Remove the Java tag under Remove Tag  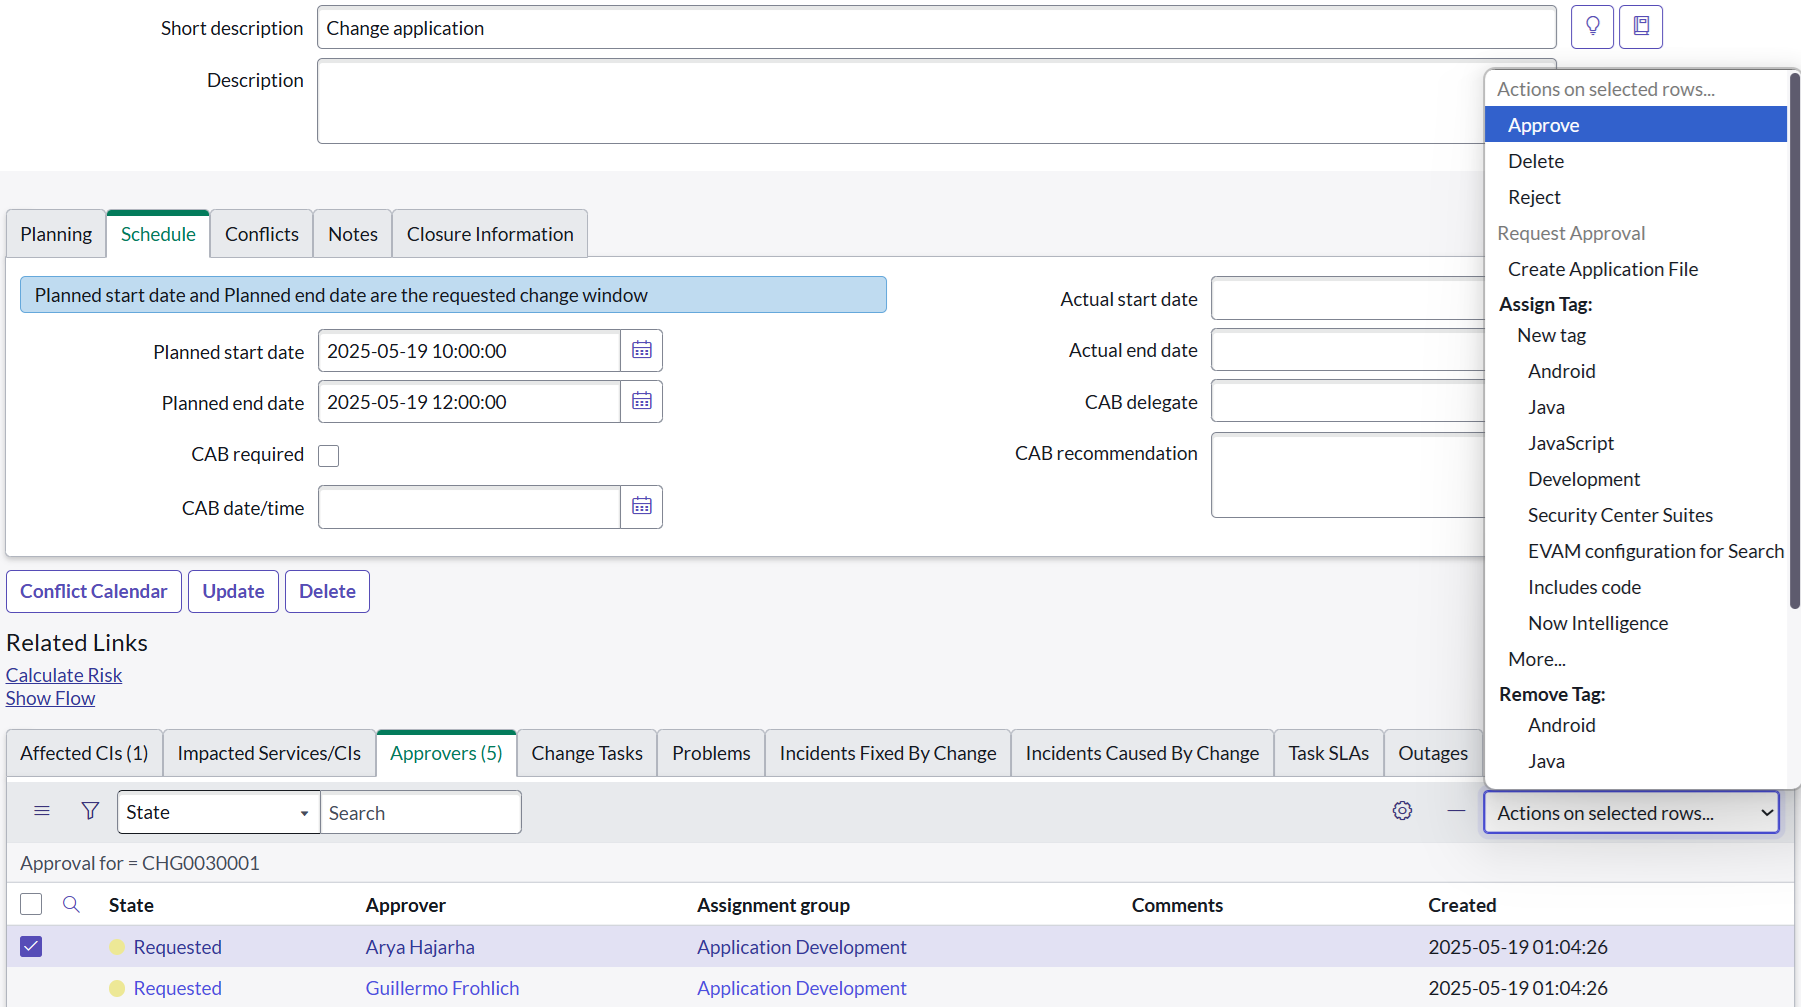coord(1635,761)
